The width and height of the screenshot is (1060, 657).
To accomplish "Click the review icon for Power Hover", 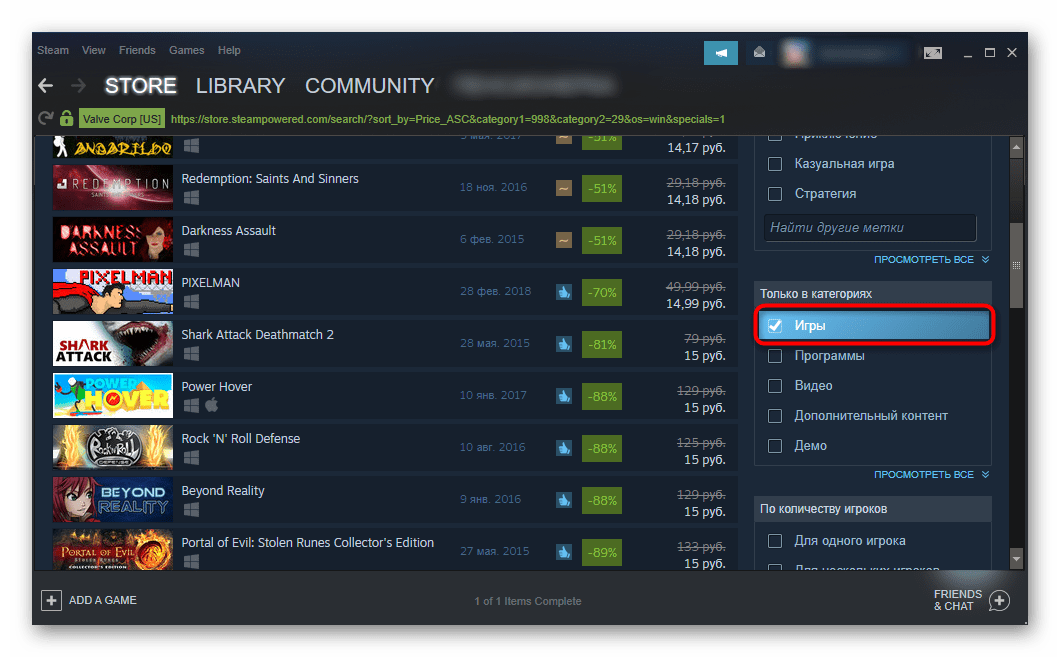I will (x=564, y=396).
